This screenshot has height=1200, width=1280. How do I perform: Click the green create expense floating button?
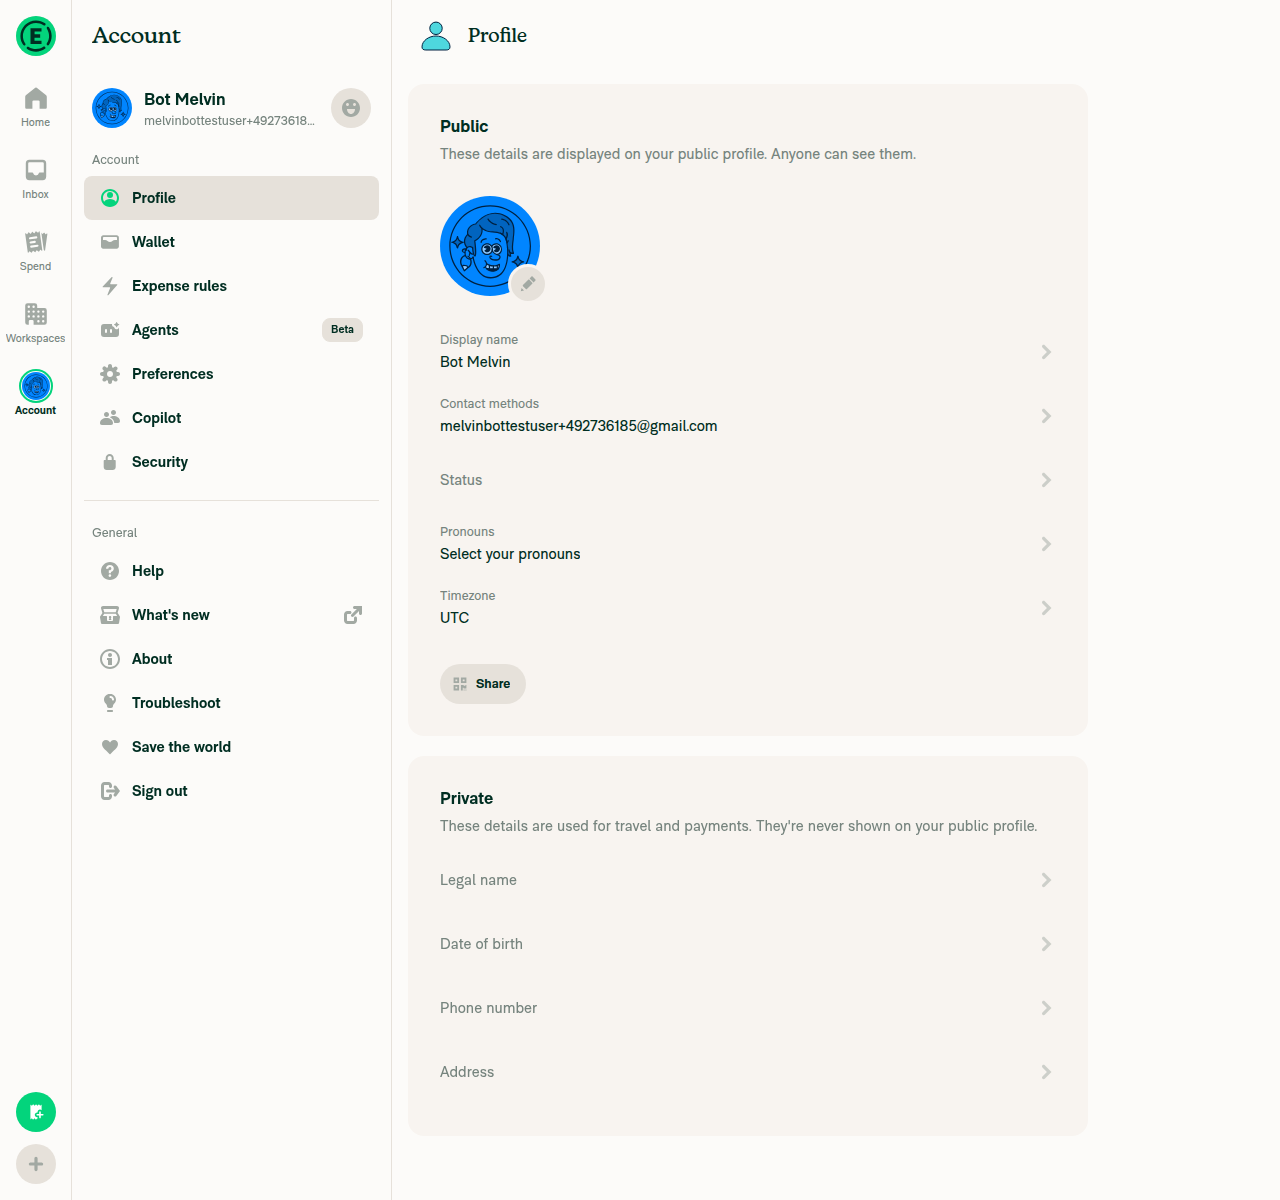[x=36, y=1112]
